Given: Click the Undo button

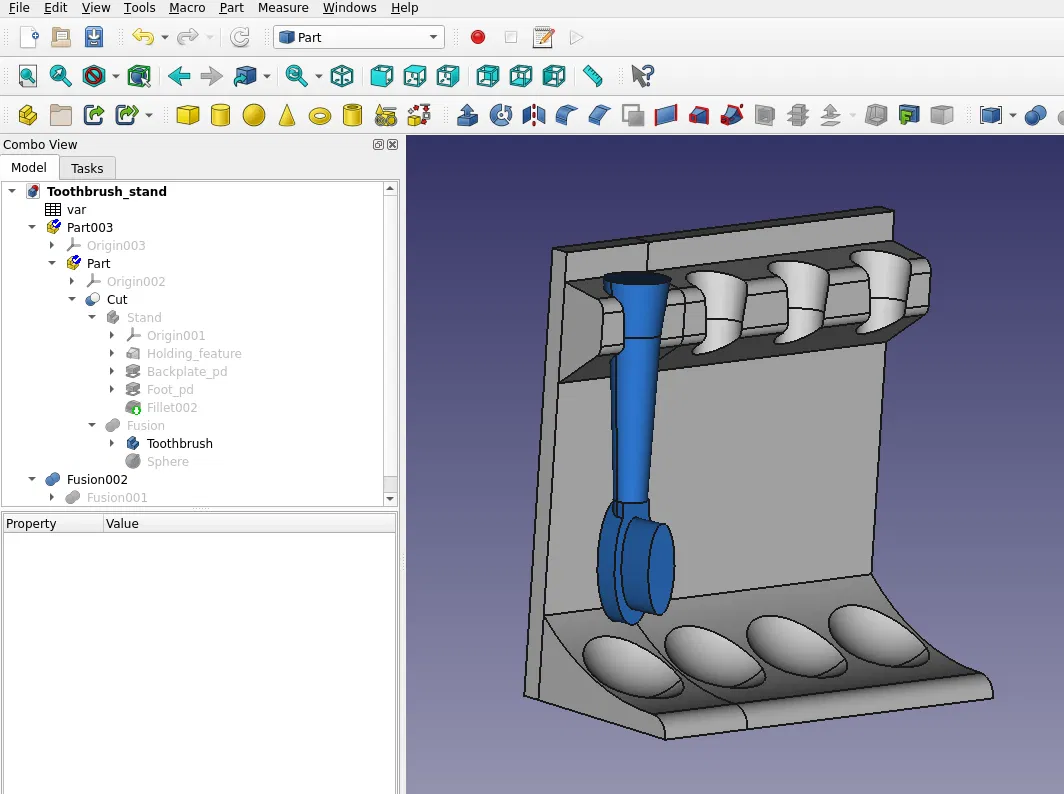Looking at the screenshot, I should [x=143, y=37].
